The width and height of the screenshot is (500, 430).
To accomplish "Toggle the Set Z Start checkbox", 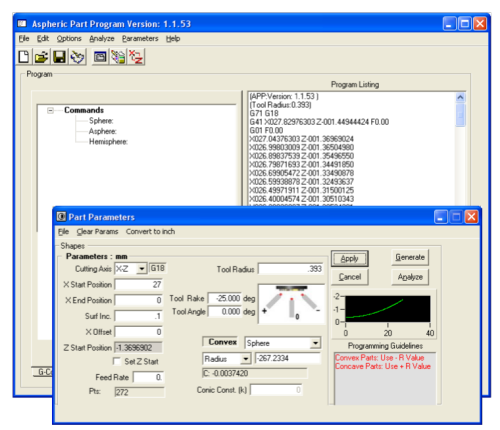I will point(117,361).
